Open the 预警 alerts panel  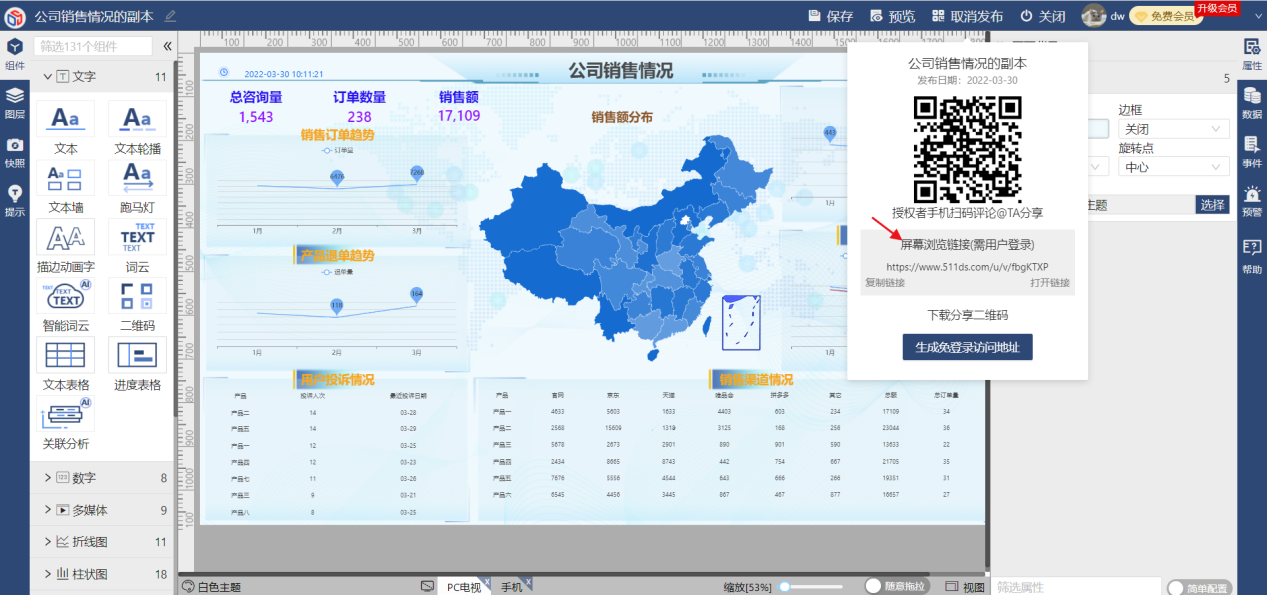tap(1252, 201)
